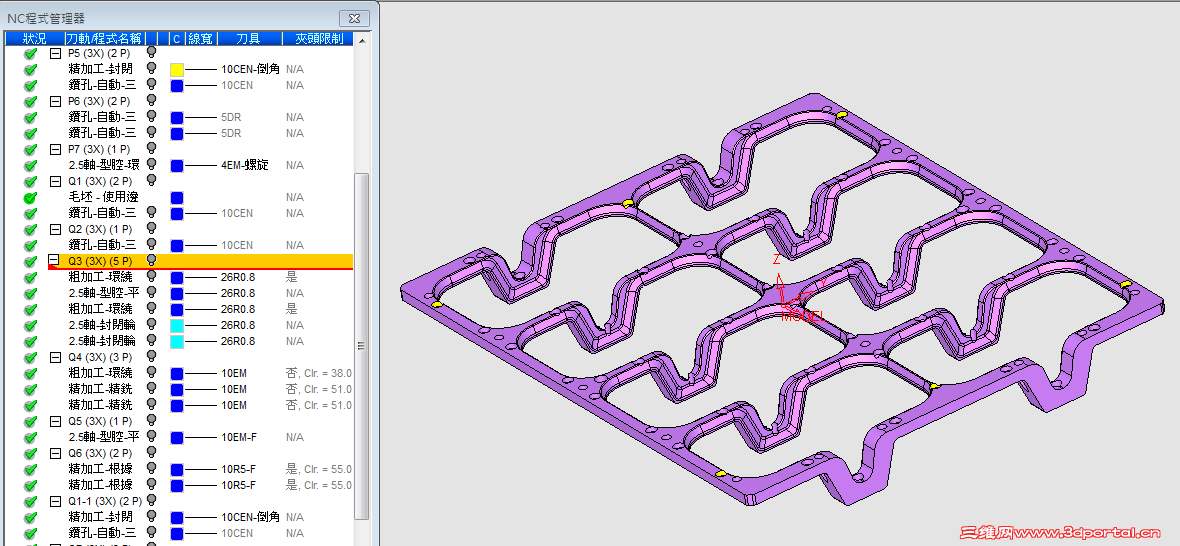Collapse the Q4 (3X) toolpath group
The height and width of the screenshot is (546, 1180).
pyautogui.click(x=55, y=357)
